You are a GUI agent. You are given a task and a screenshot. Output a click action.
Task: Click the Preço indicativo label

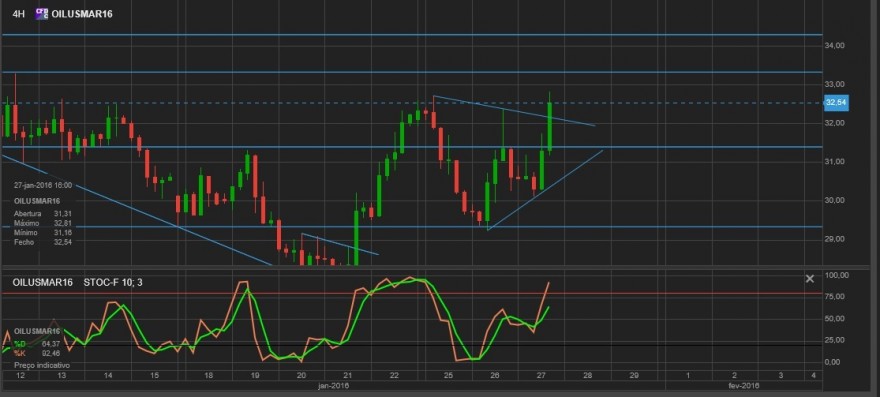[x=42, y=365]
